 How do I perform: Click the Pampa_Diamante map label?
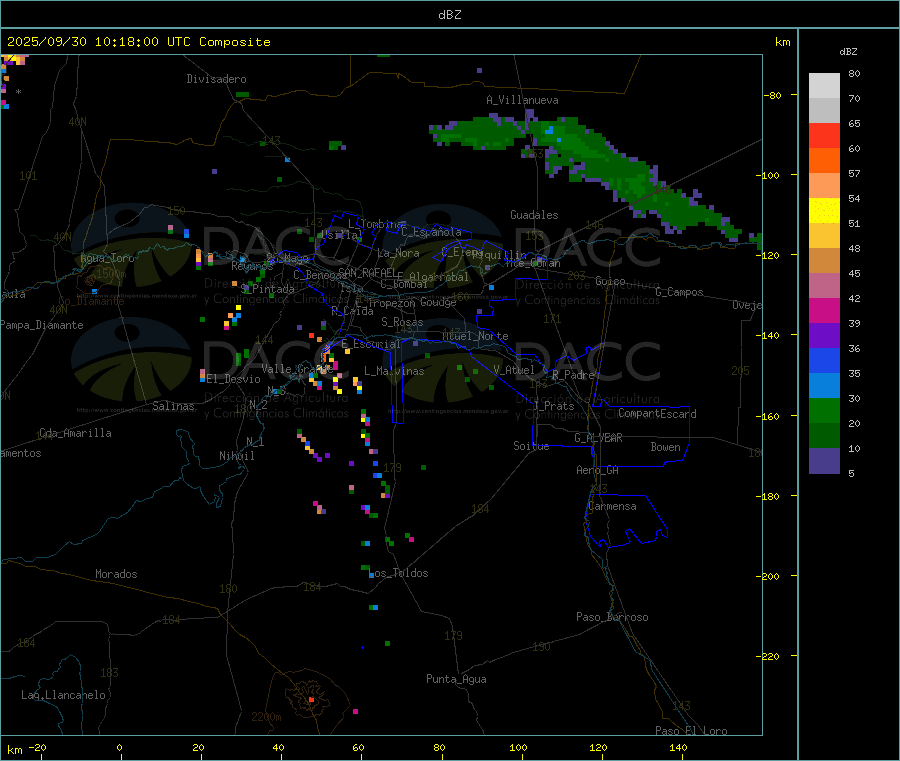pyautogui.click(x=42, y=325)
